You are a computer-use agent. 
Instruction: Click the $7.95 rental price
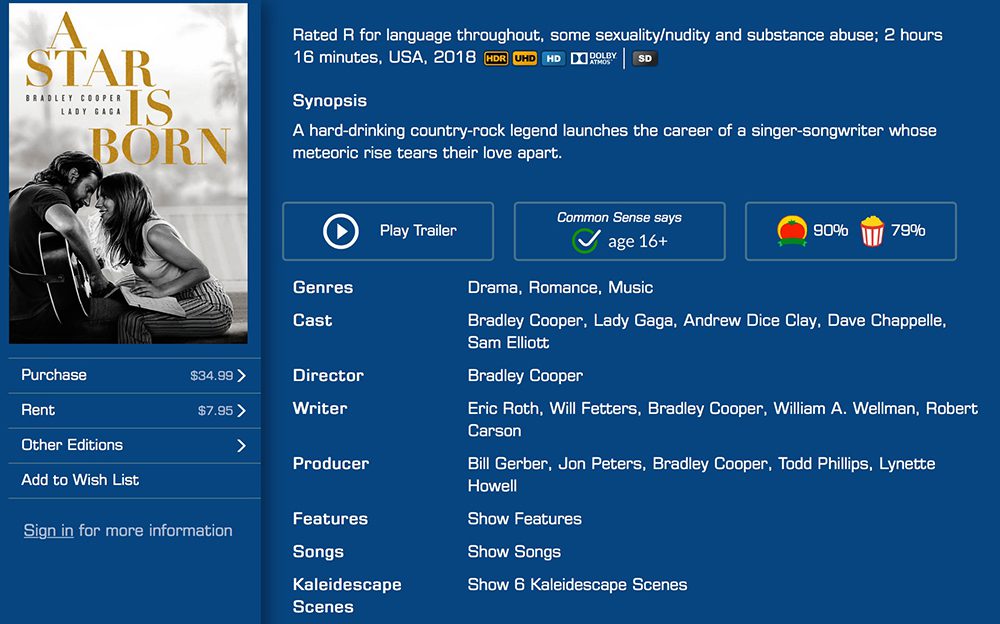[x=216, y=411]
